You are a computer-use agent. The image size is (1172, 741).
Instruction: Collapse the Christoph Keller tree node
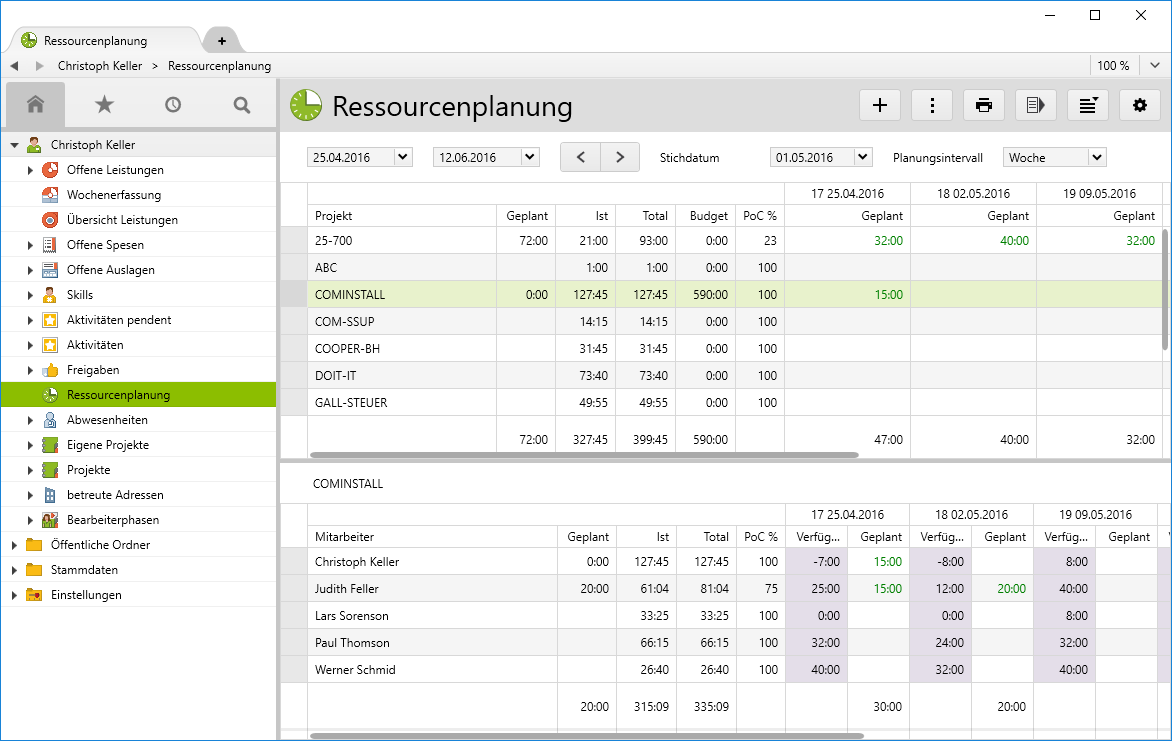pos(15,145)
